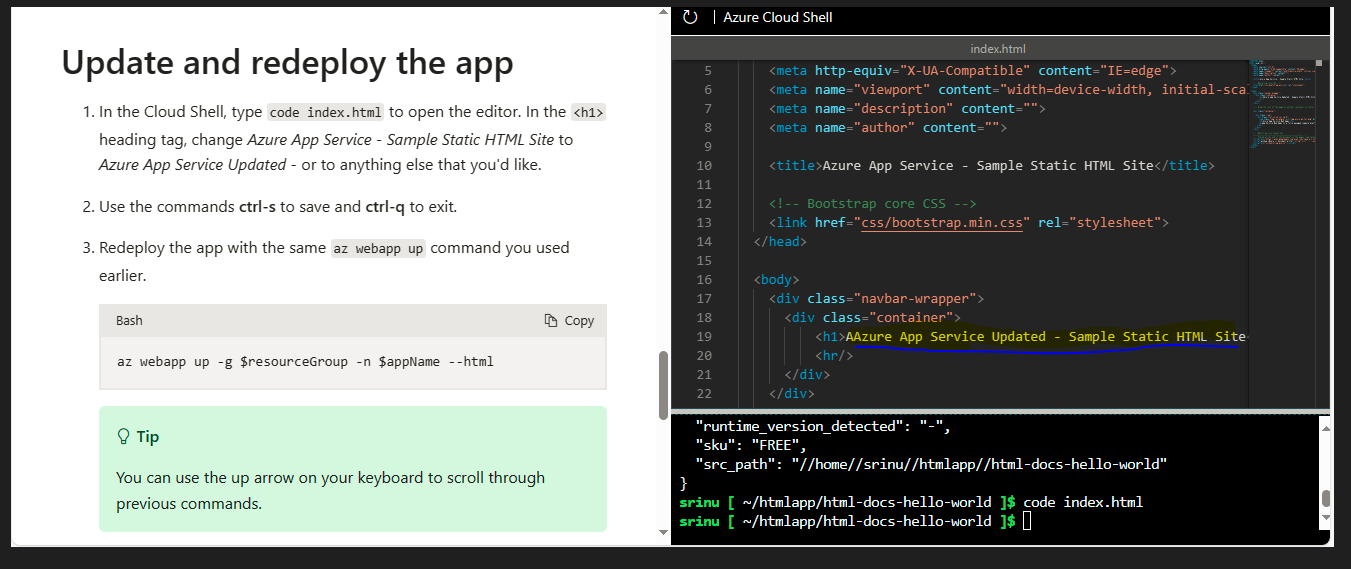Screen dimensions: 1351x569
Task: Click the 'X-UA-Compatible' meta line
Action: pos(973,70)
